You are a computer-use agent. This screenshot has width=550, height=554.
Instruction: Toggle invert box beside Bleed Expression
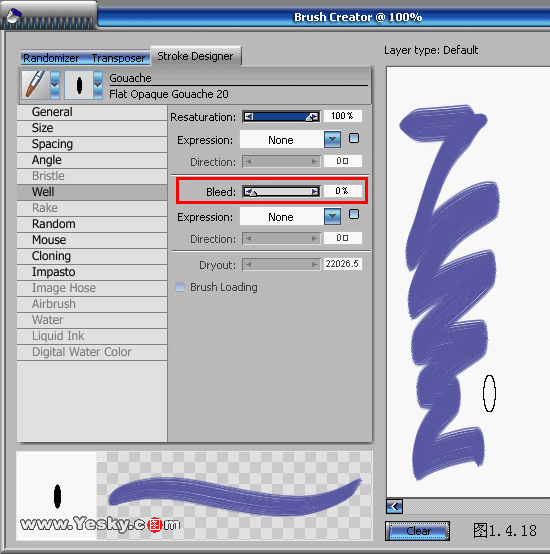tap(354, 214)
